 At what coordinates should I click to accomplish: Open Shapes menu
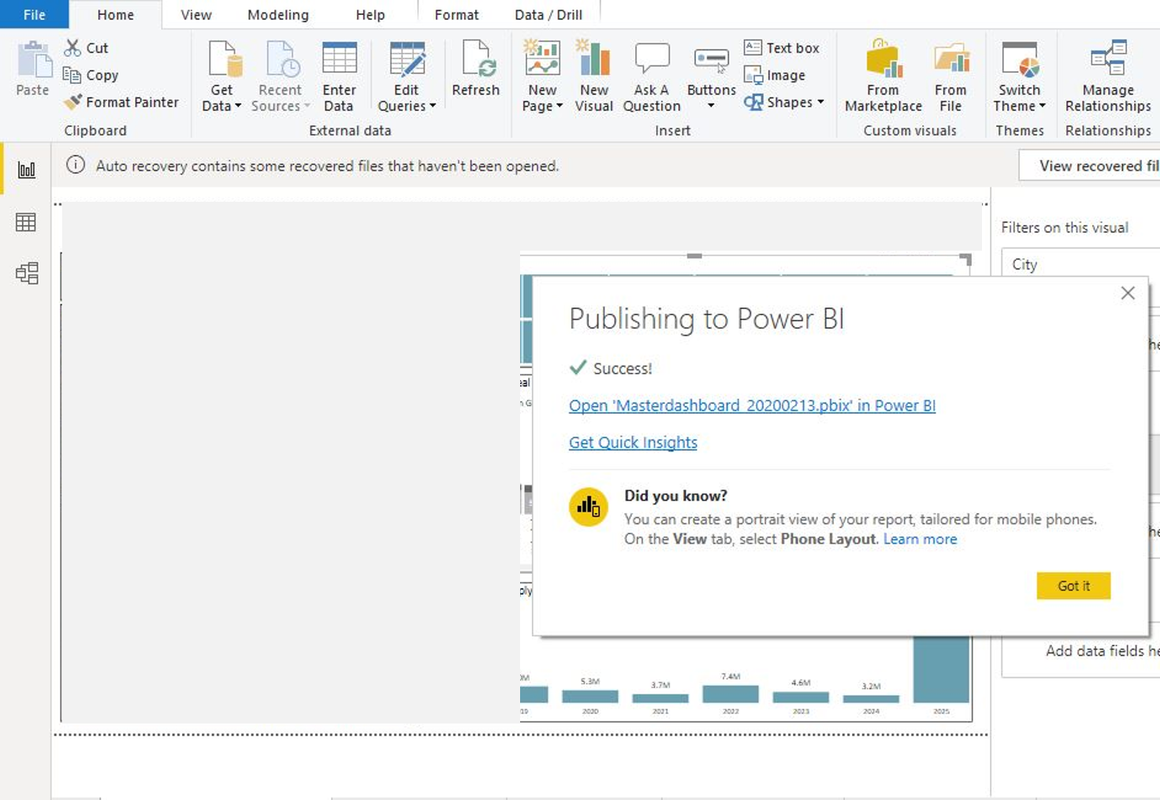coord(783,102)
